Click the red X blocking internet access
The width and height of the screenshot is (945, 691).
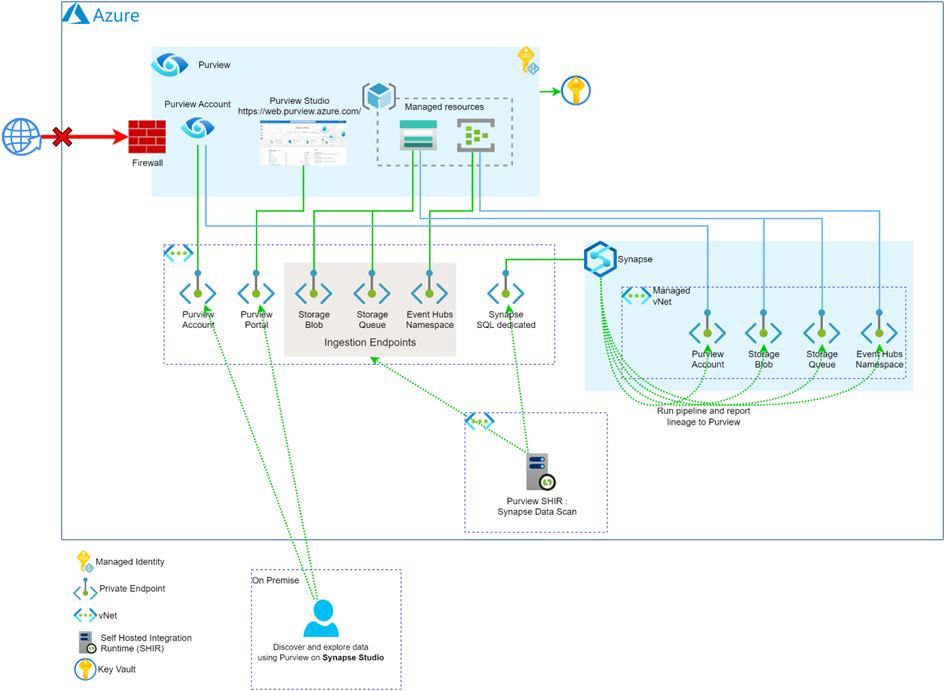(x=61, y=135)
